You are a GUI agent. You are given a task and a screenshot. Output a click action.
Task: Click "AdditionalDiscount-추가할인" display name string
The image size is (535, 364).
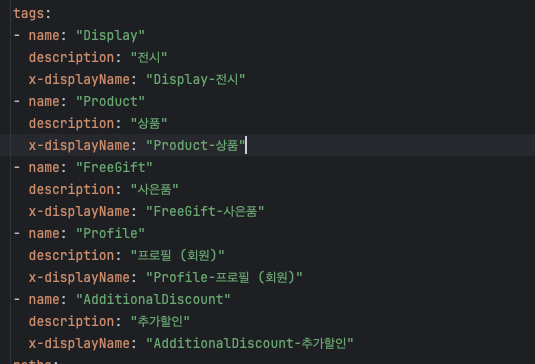coord(250,343)
